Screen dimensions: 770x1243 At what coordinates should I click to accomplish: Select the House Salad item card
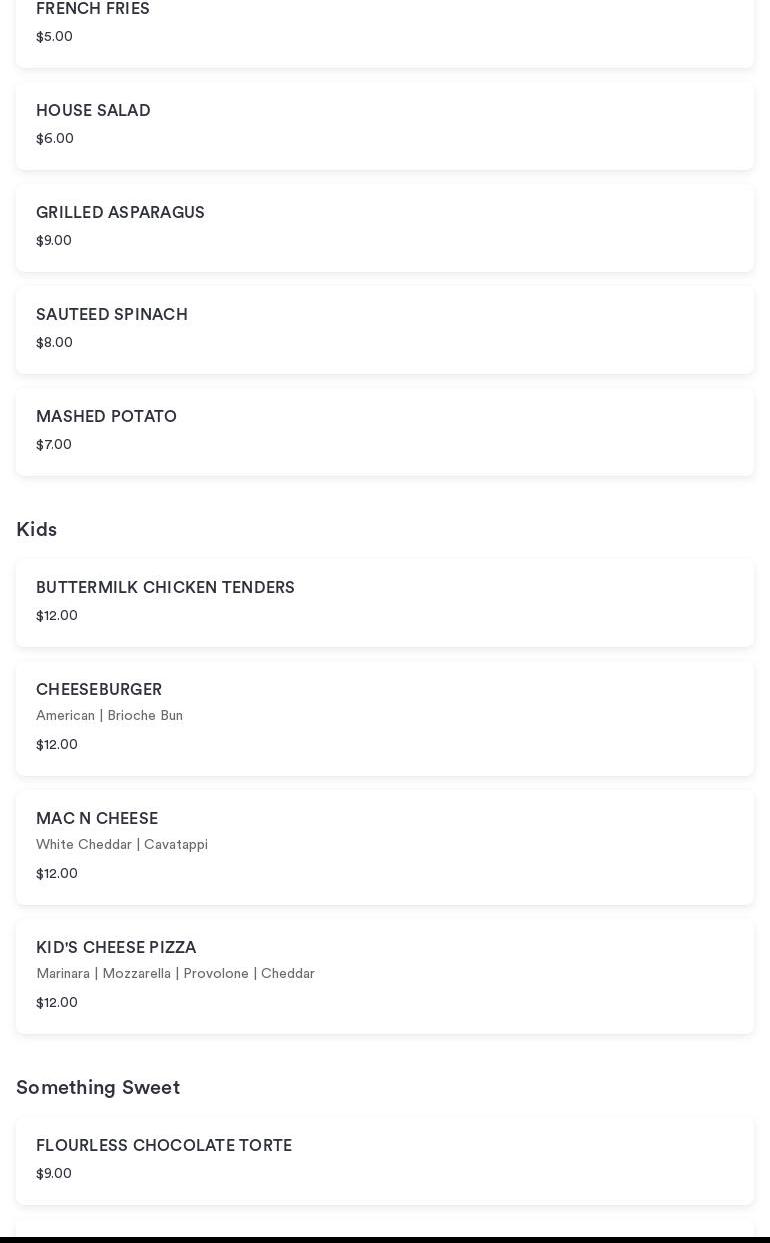point(385,126)
